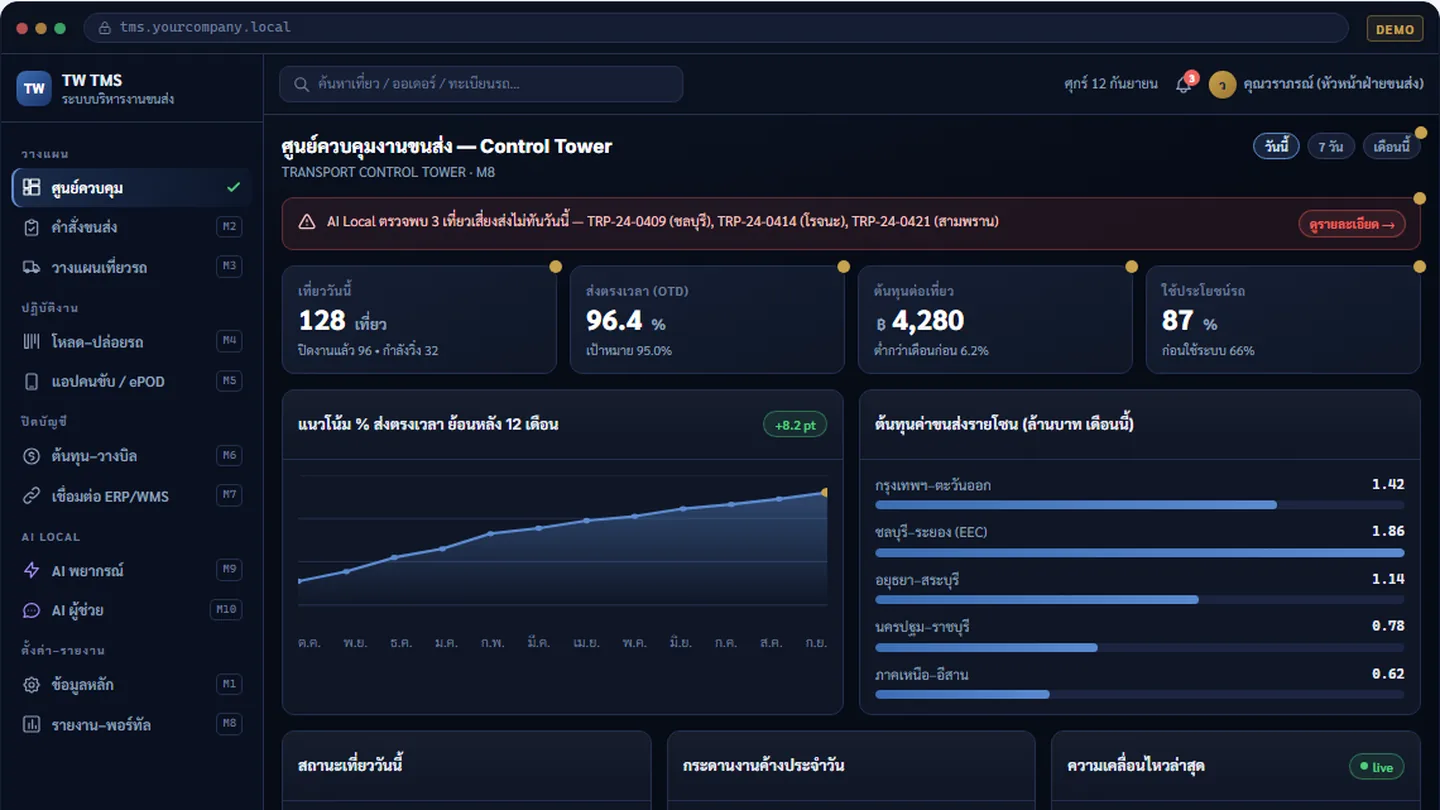Click the user name คุณวราภรณ์
This screenshot has height=810, width=1440.
pyautogui.click(x=1333, y=84)
